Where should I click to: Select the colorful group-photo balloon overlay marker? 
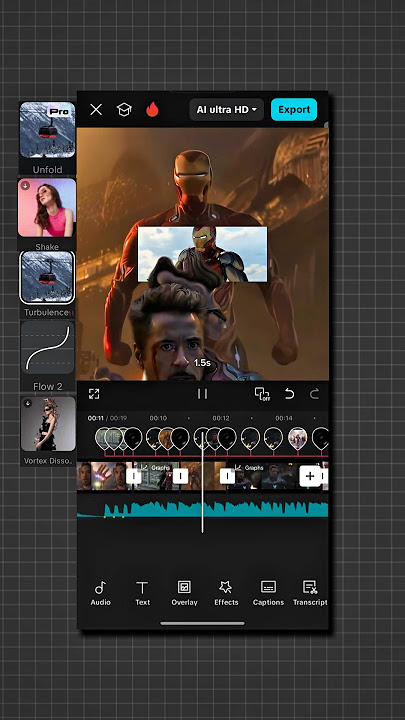coord(298,438)
